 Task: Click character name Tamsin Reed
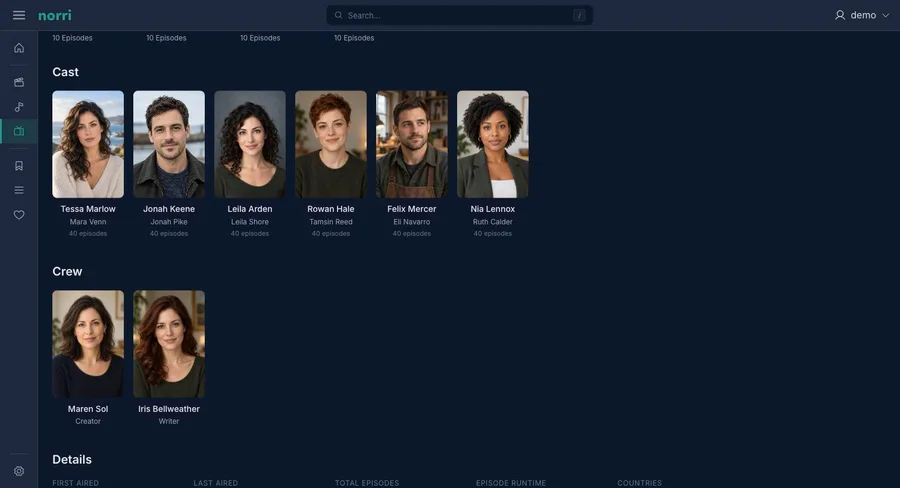point(331,222)
